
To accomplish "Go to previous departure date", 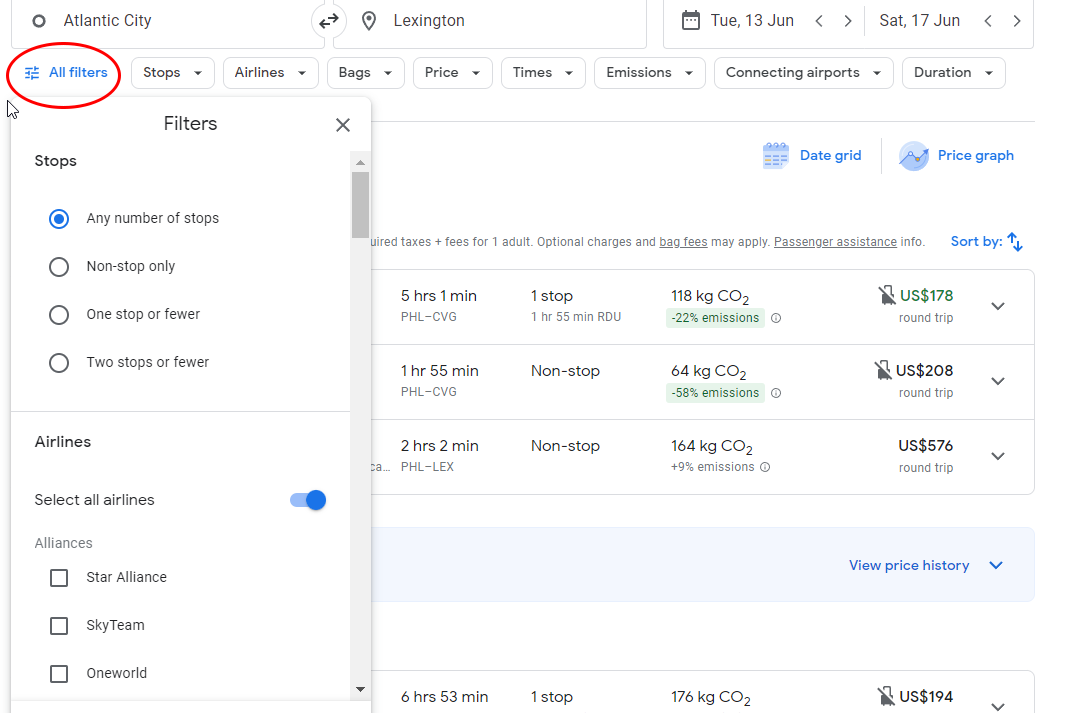I will coord(819,21).
